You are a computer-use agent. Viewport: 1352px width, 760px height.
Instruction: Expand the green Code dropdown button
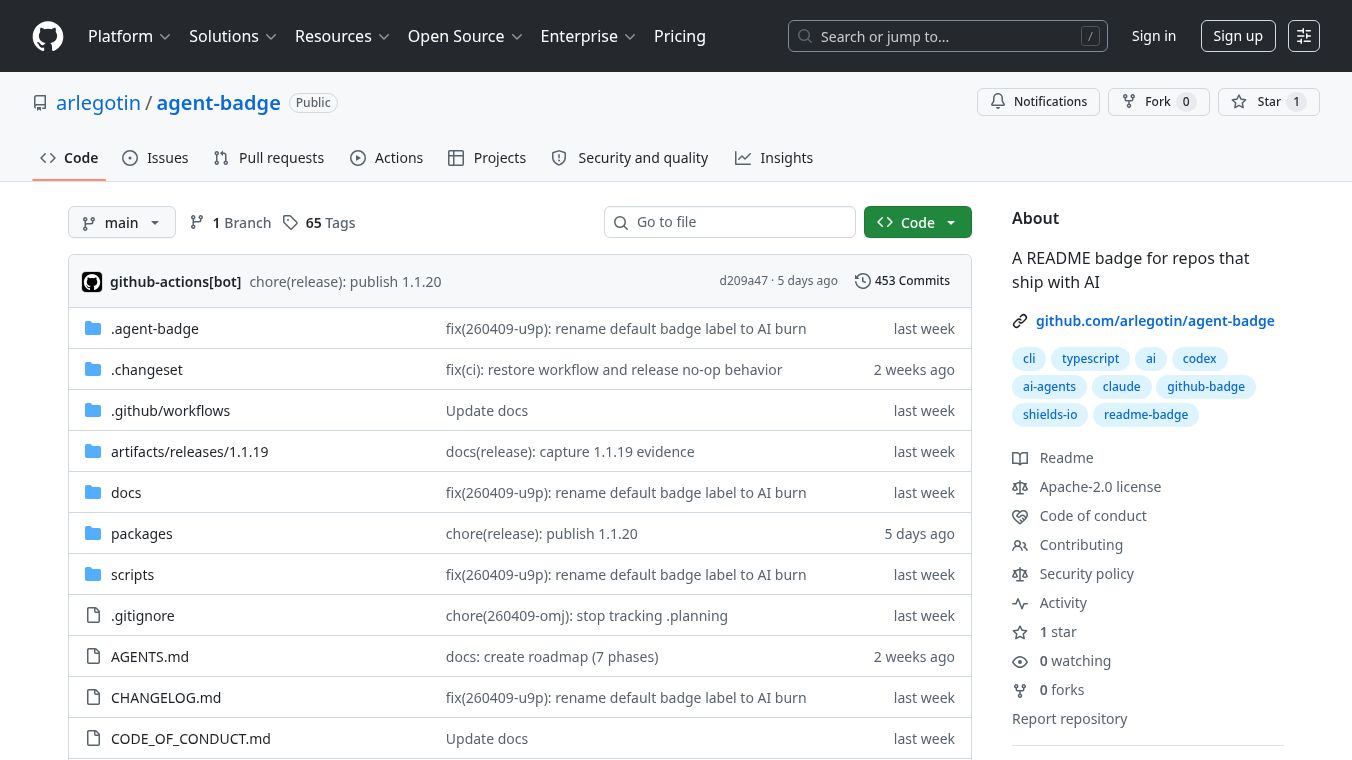click(x=917, y=223)
